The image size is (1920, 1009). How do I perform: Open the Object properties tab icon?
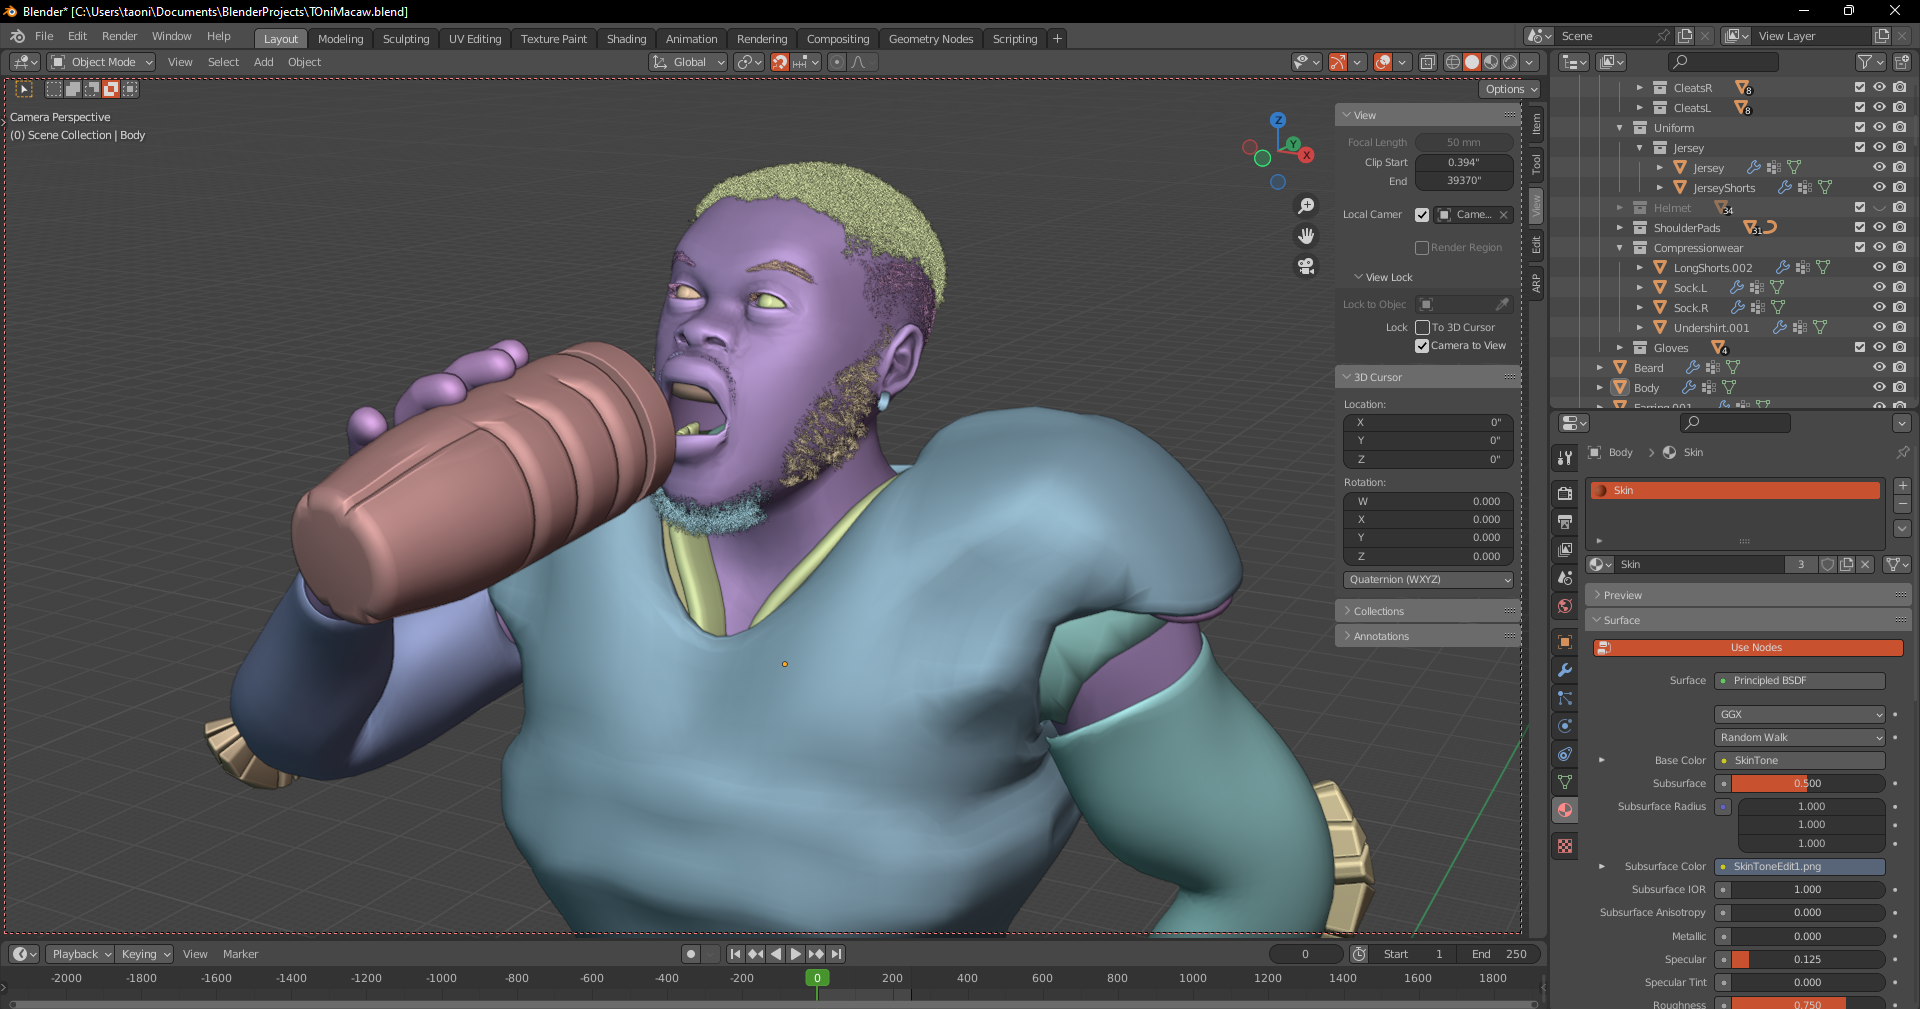point(1565,642)
